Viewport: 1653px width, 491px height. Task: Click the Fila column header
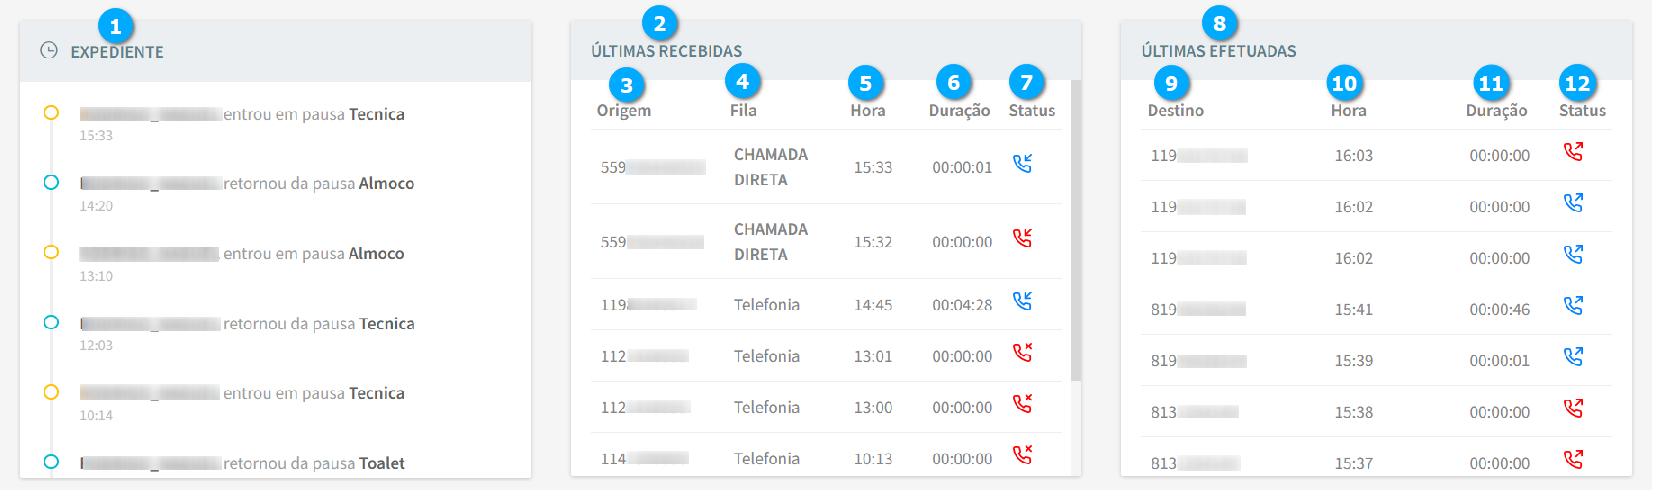coord(743,110)
